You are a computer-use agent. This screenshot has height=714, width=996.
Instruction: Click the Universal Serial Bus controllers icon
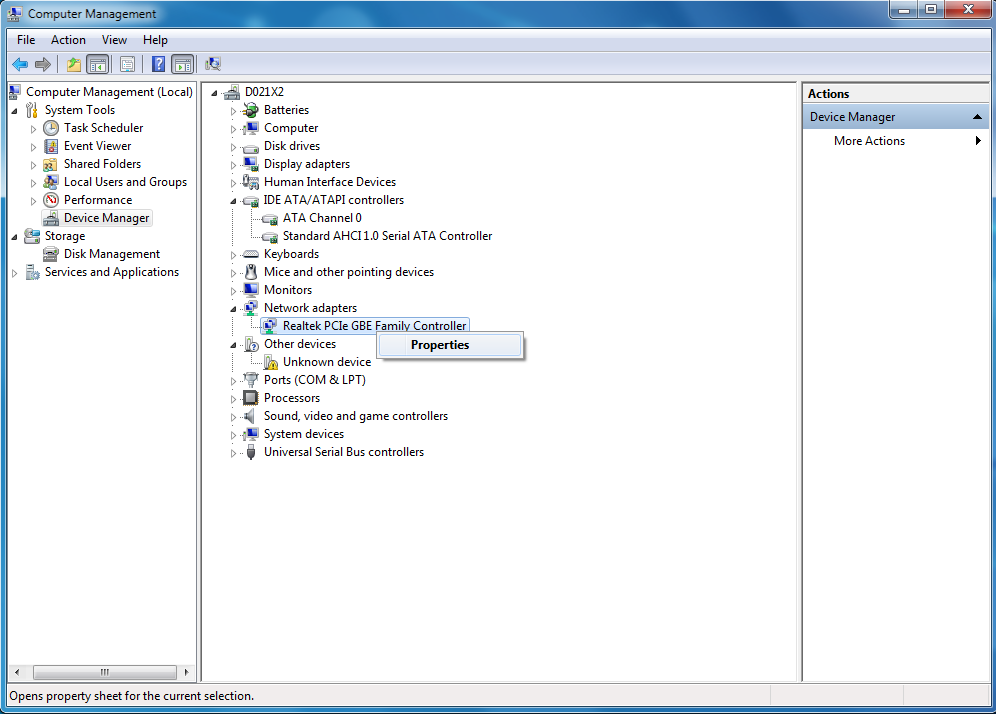(251, 452)
